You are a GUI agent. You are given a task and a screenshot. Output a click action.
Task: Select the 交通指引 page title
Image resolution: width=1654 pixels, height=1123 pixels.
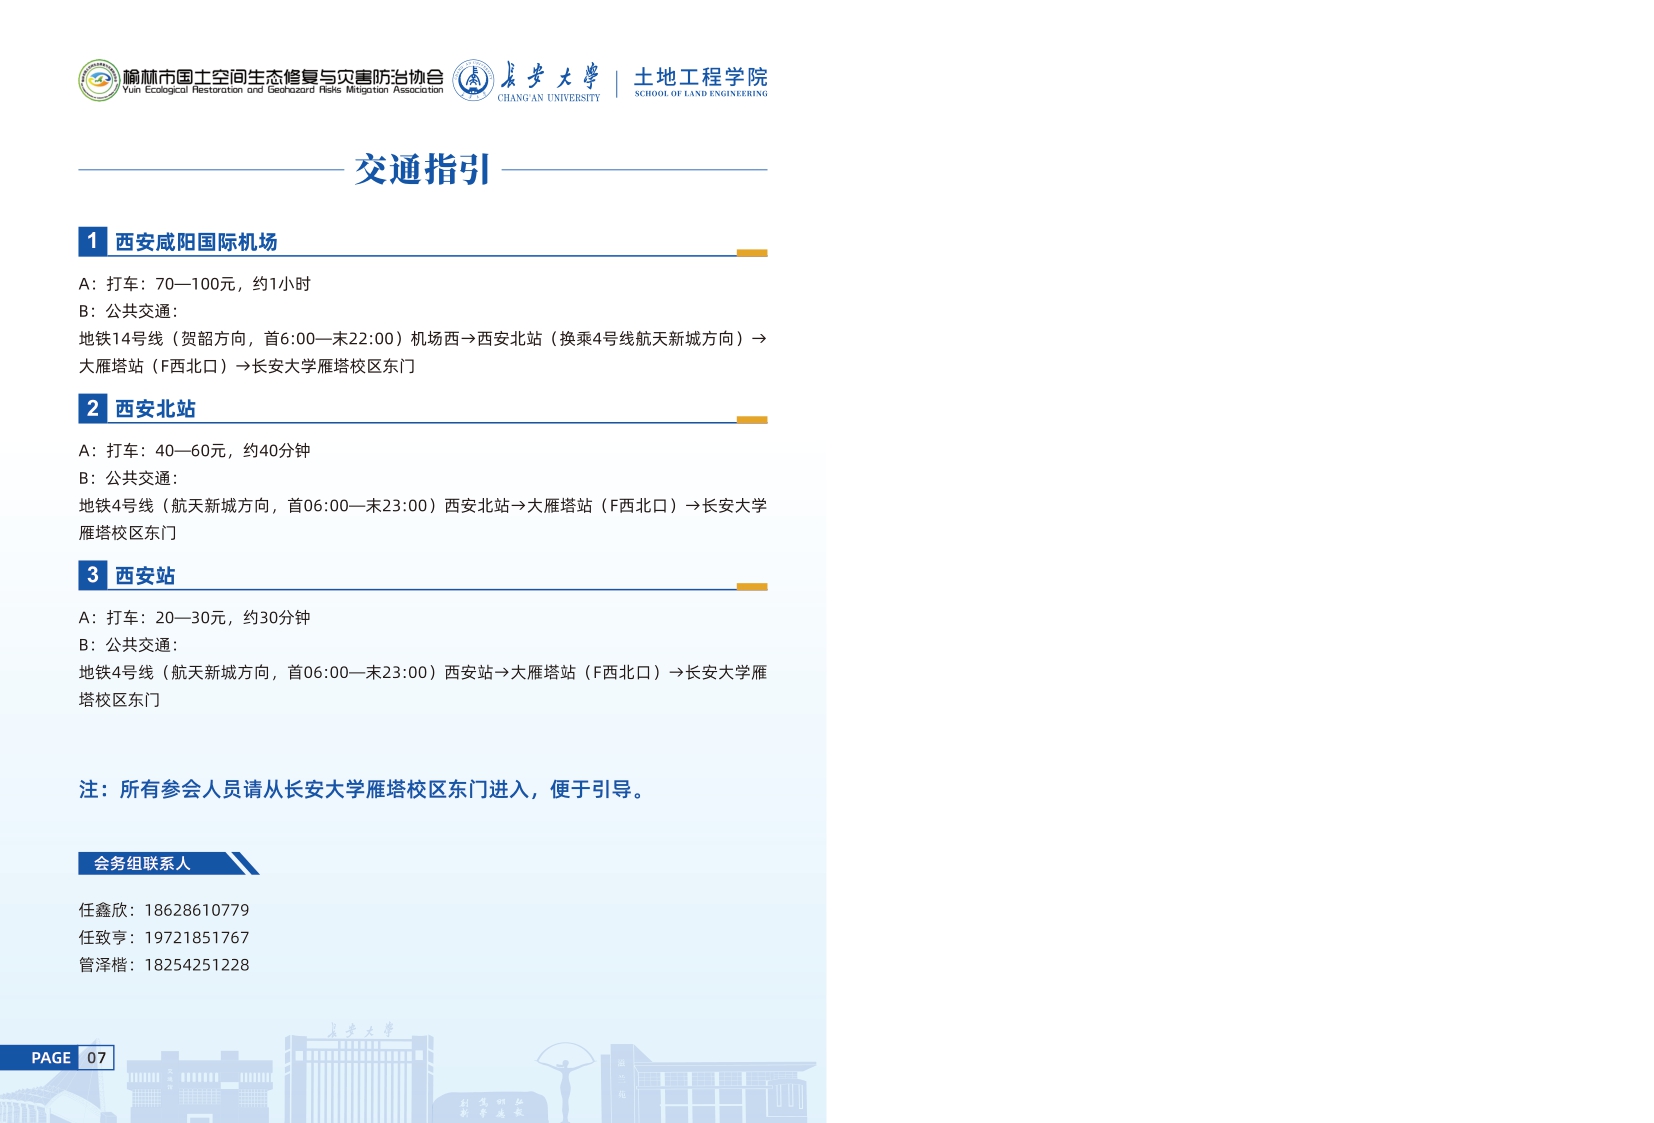pos(422,170)
